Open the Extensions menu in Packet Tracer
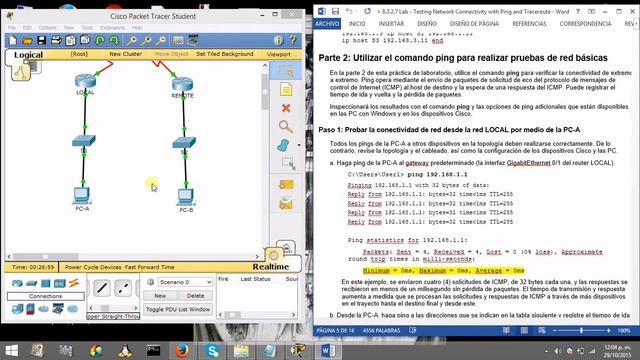 [x=112, y=27]
